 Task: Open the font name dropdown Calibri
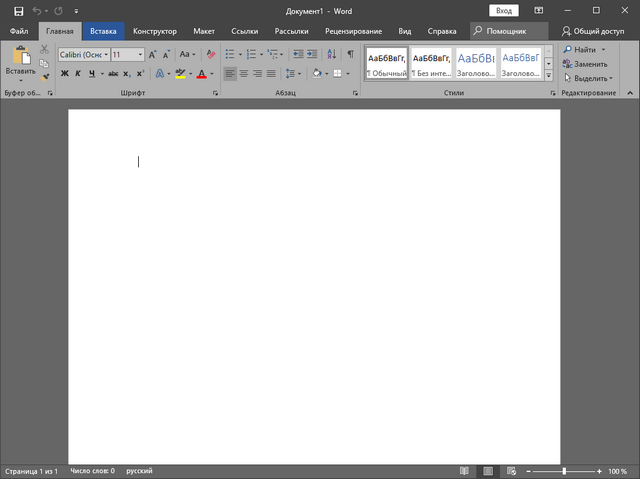click(x=105, y=55)
